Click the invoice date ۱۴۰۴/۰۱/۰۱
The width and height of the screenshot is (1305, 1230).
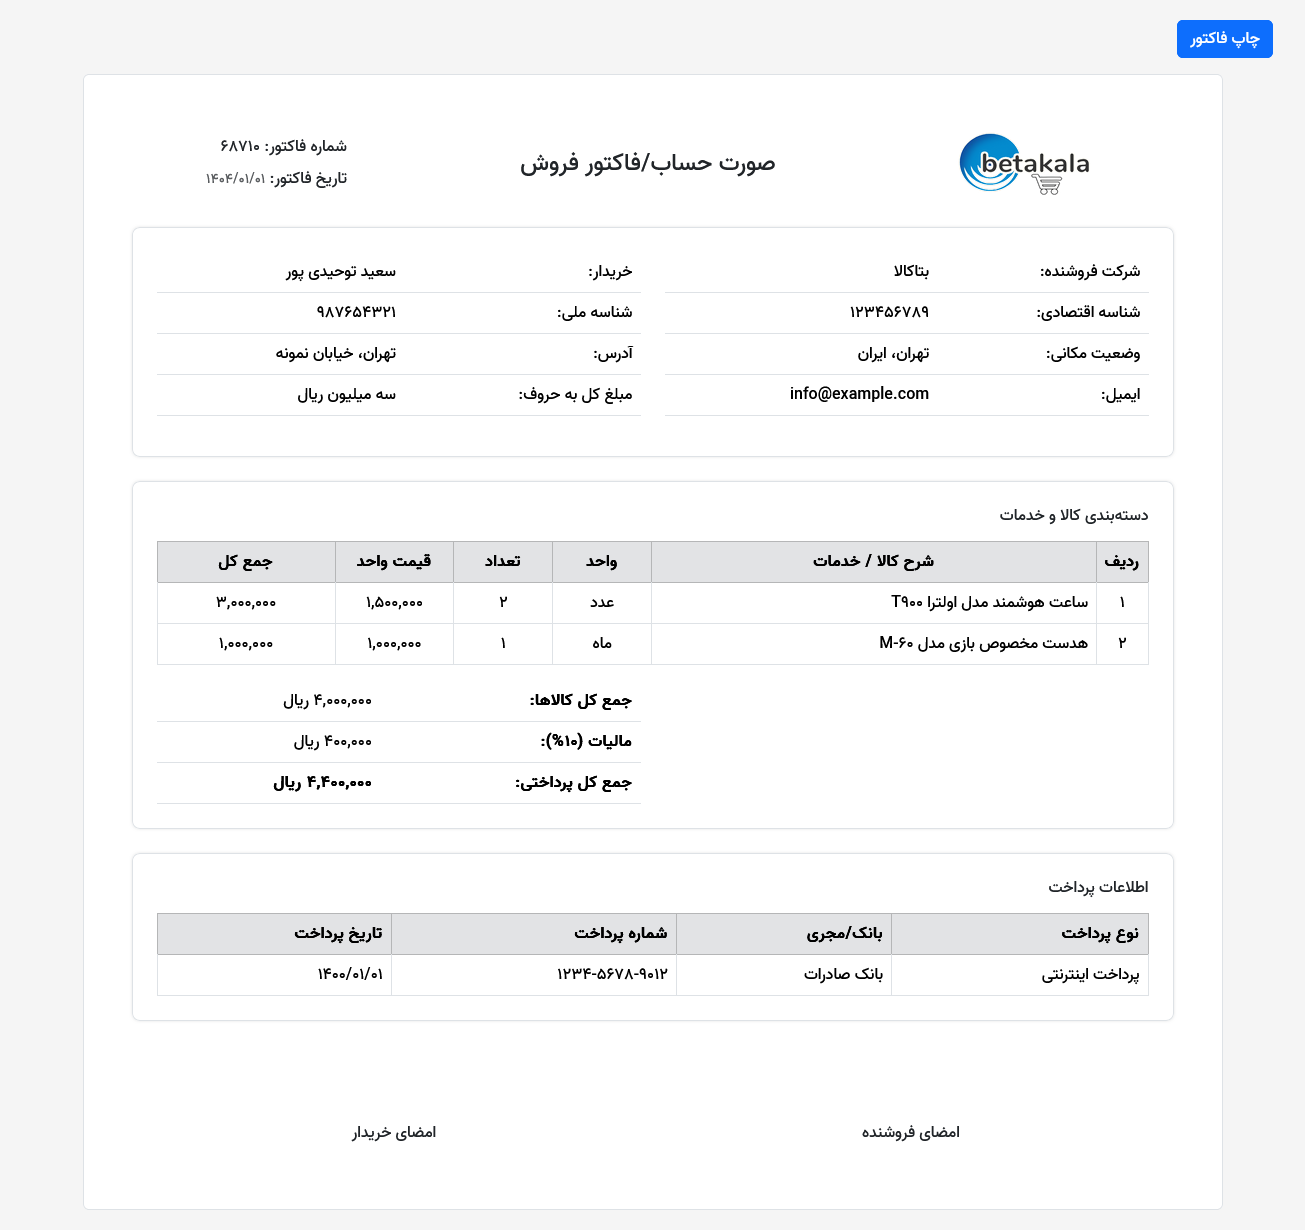(x=236, y=178)
